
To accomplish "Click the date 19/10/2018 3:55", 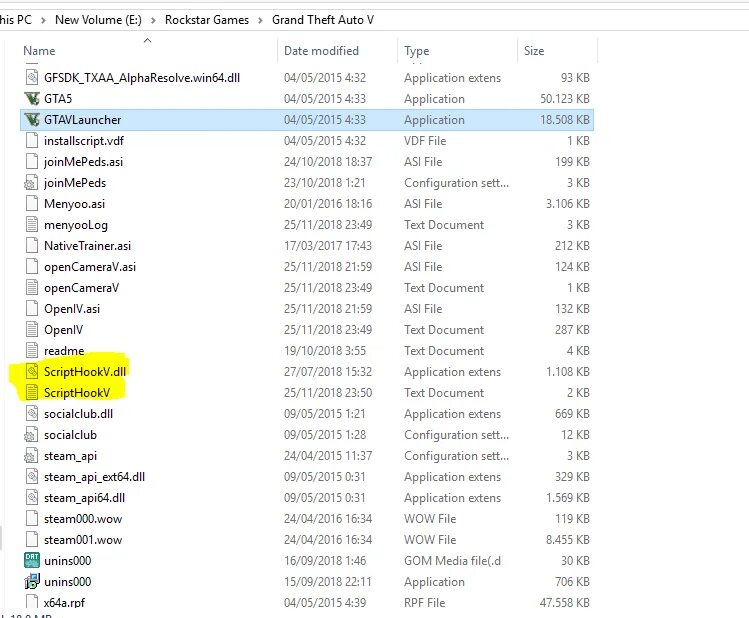I will [325, 351].
